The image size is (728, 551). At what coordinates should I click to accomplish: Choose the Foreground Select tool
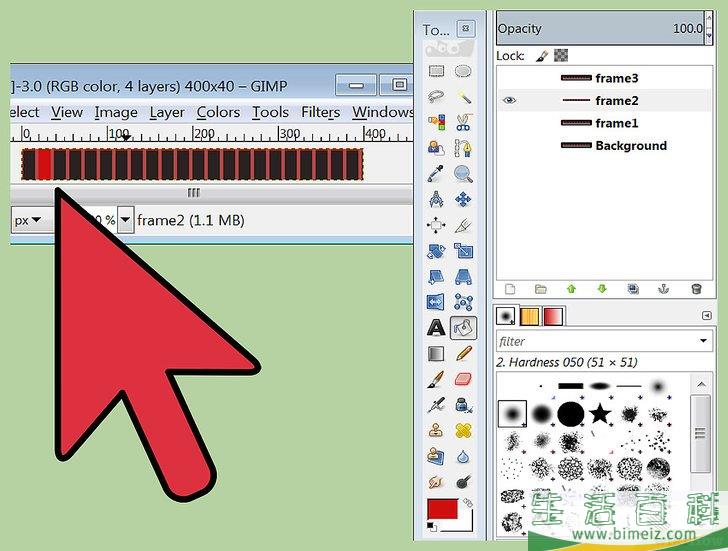(x=436, y=149)
